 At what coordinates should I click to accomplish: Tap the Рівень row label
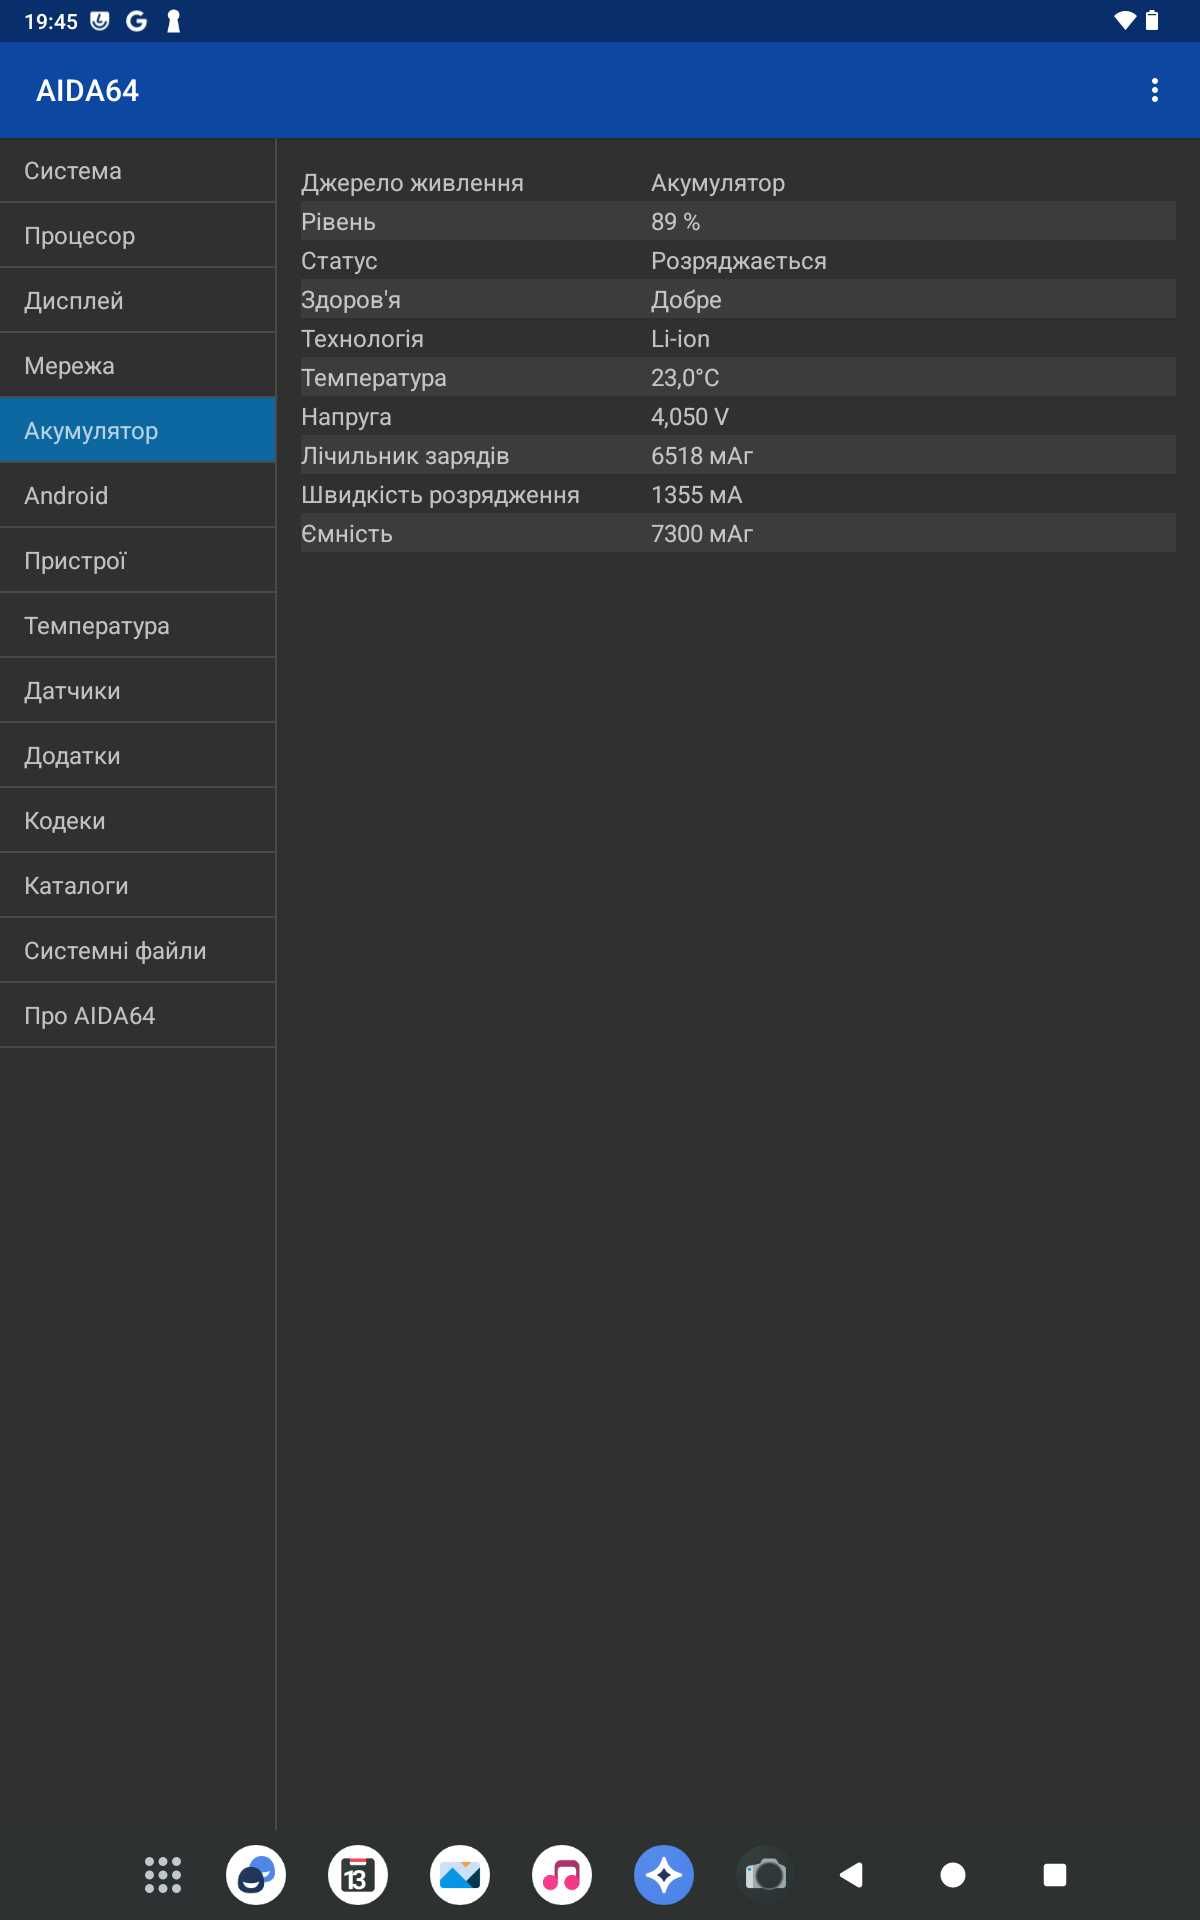tap(338, 222)
